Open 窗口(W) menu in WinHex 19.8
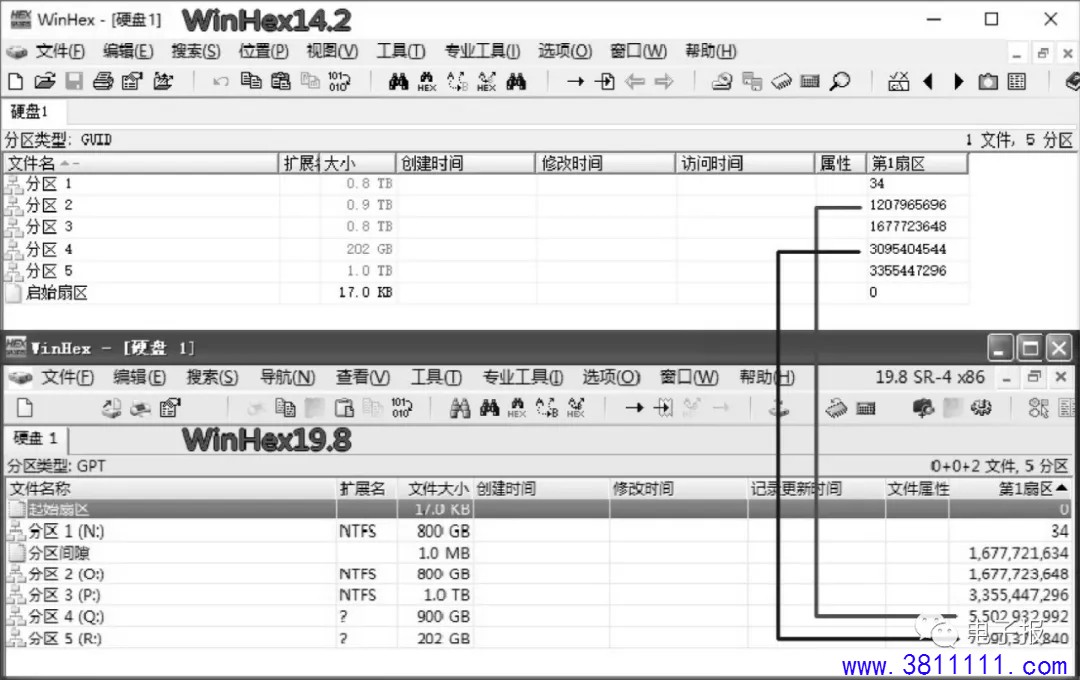The height and width of the screenshot is (680, 1080). pyautogui.click(x=689, y=378)
